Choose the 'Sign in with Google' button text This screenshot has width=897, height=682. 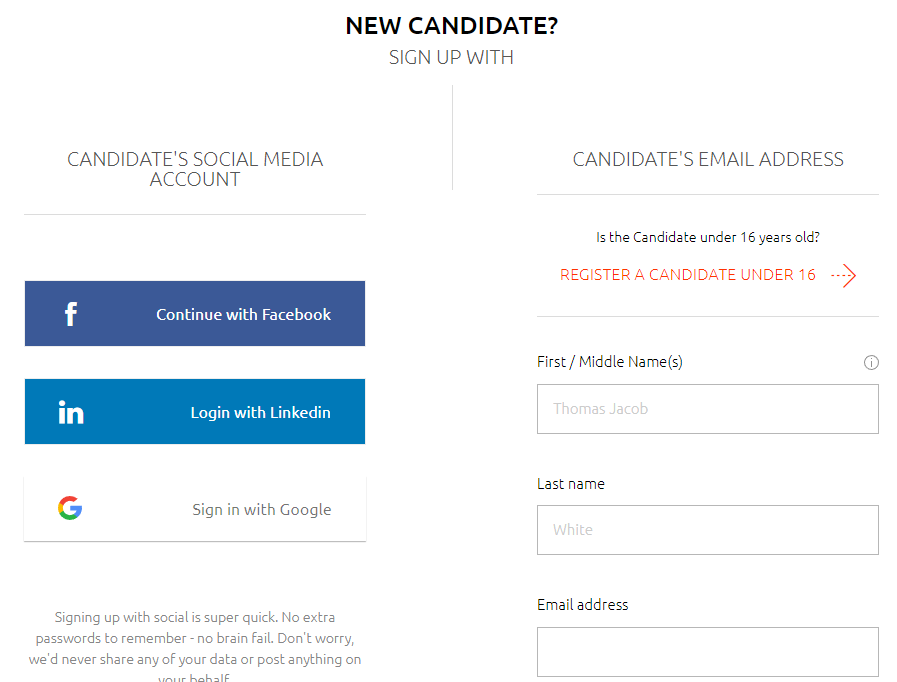[x=261, y=509]
